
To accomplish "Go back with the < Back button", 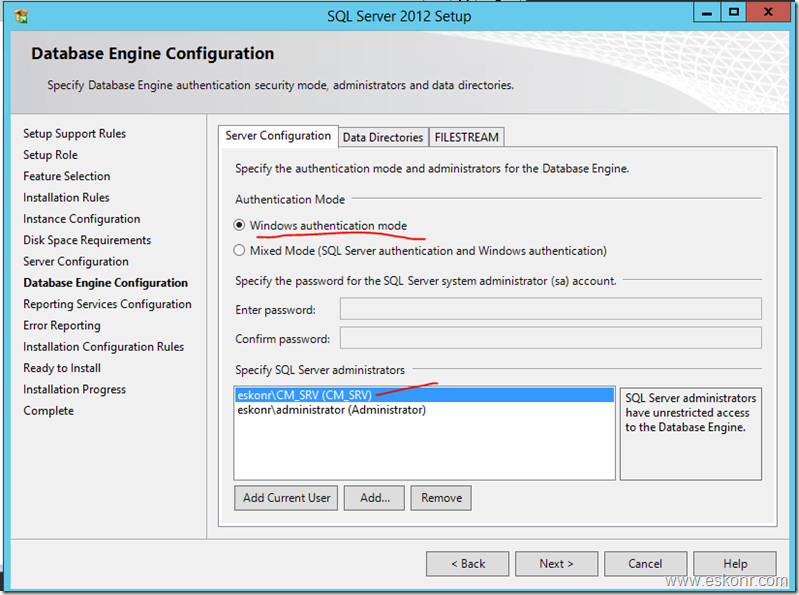I will (x=468, y=563).
